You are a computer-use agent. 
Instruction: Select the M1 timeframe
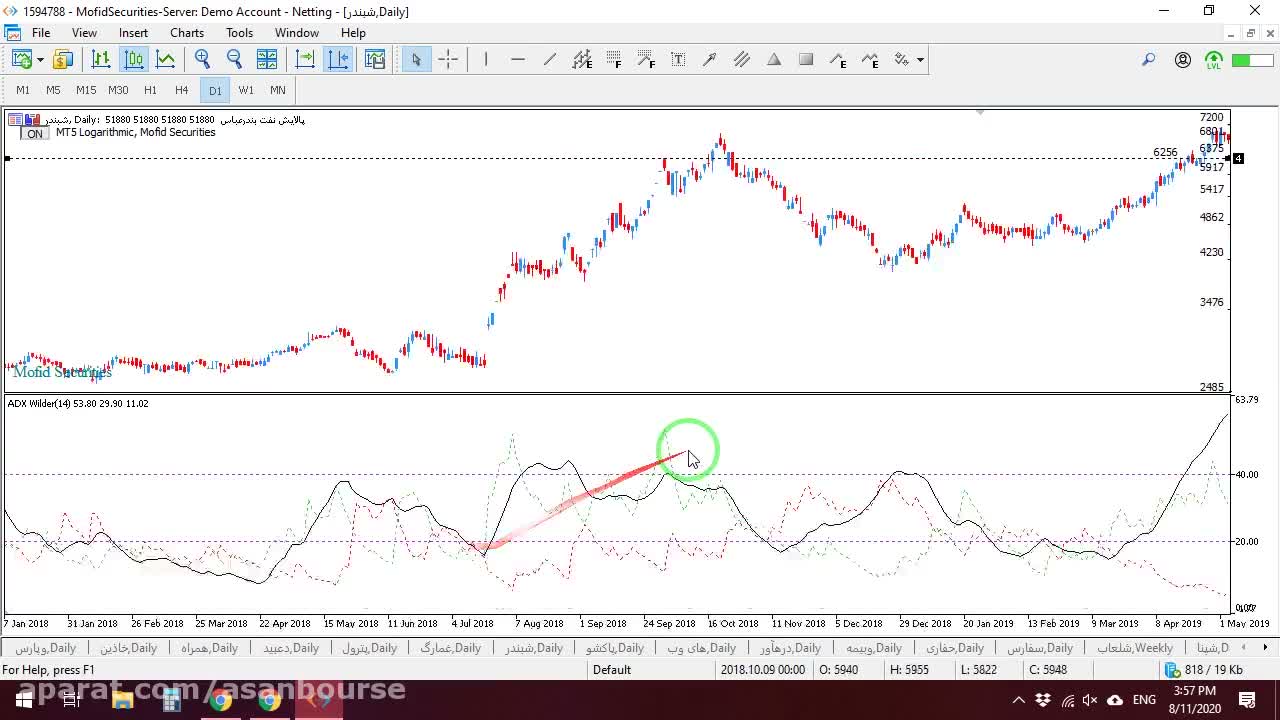click(x=23, y=90)
